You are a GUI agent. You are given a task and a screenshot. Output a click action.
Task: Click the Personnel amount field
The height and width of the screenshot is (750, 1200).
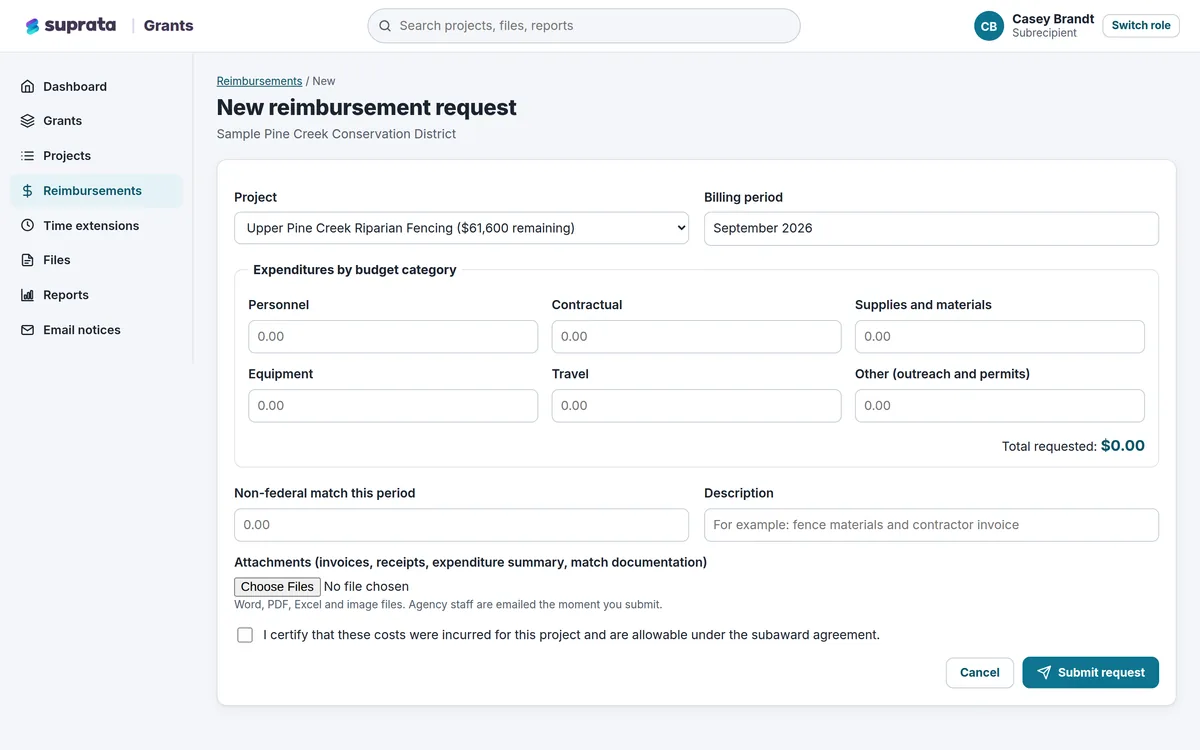(393, 337)
